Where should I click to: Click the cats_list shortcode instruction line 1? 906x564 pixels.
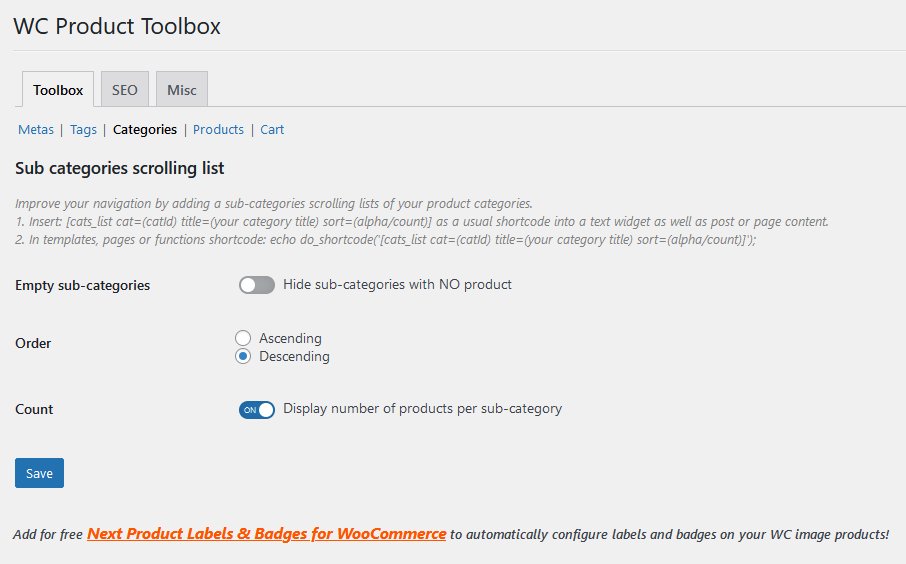(422, 221)
